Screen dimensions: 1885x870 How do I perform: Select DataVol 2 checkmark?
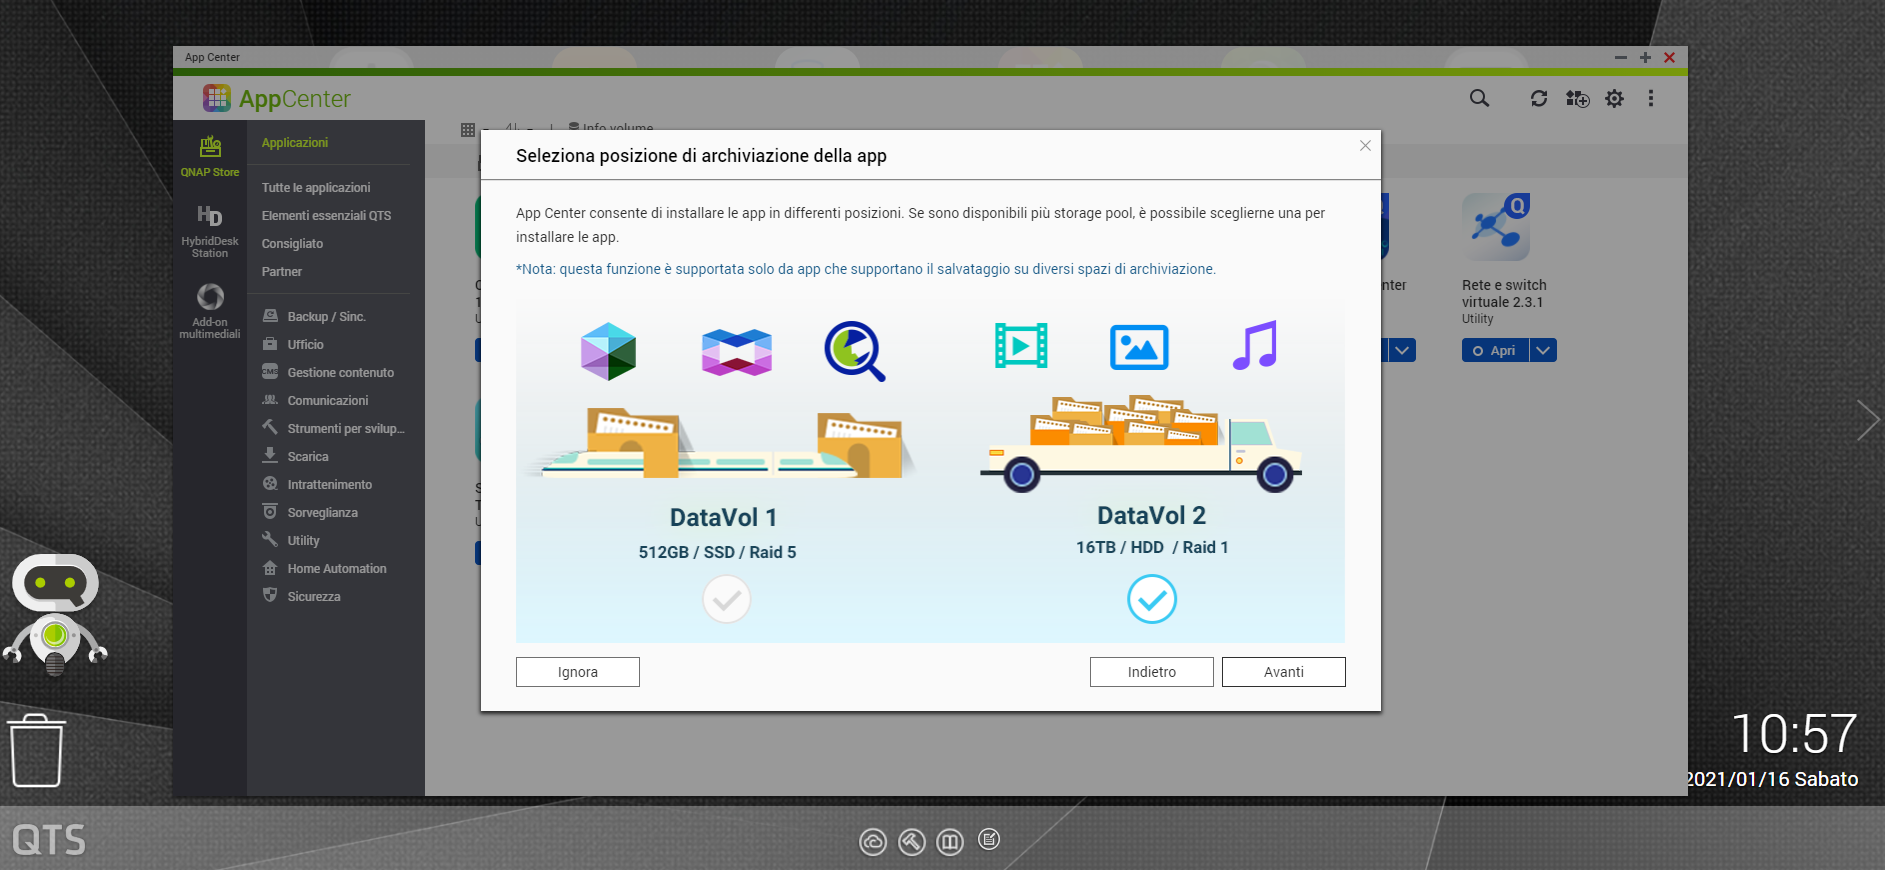pyautogui.click(x=1152, y=599)
